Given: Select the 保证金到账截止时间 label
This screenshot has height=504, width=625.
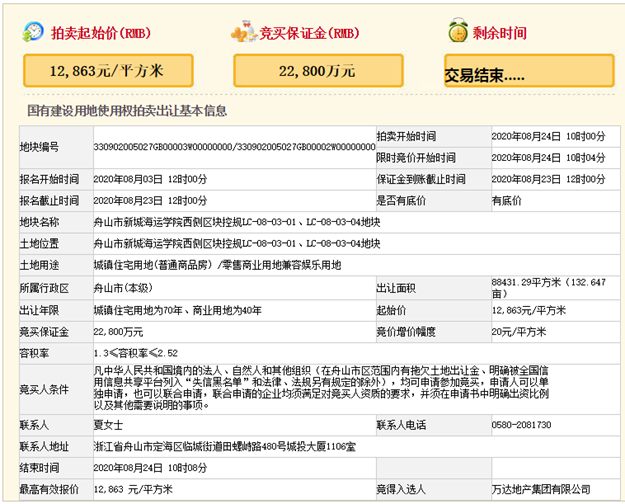Looking at the screenshot, I should [421, 179].
